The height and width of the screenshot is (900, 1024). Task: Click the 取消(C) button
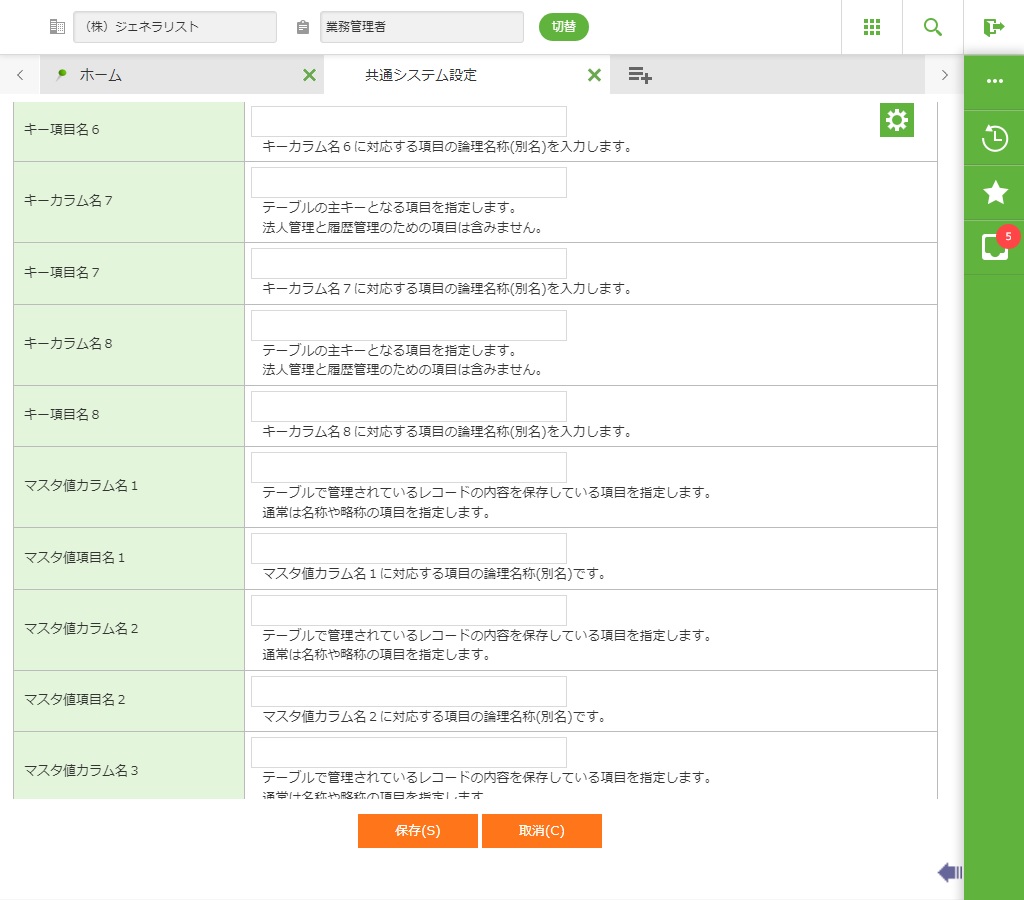(541, 831)
